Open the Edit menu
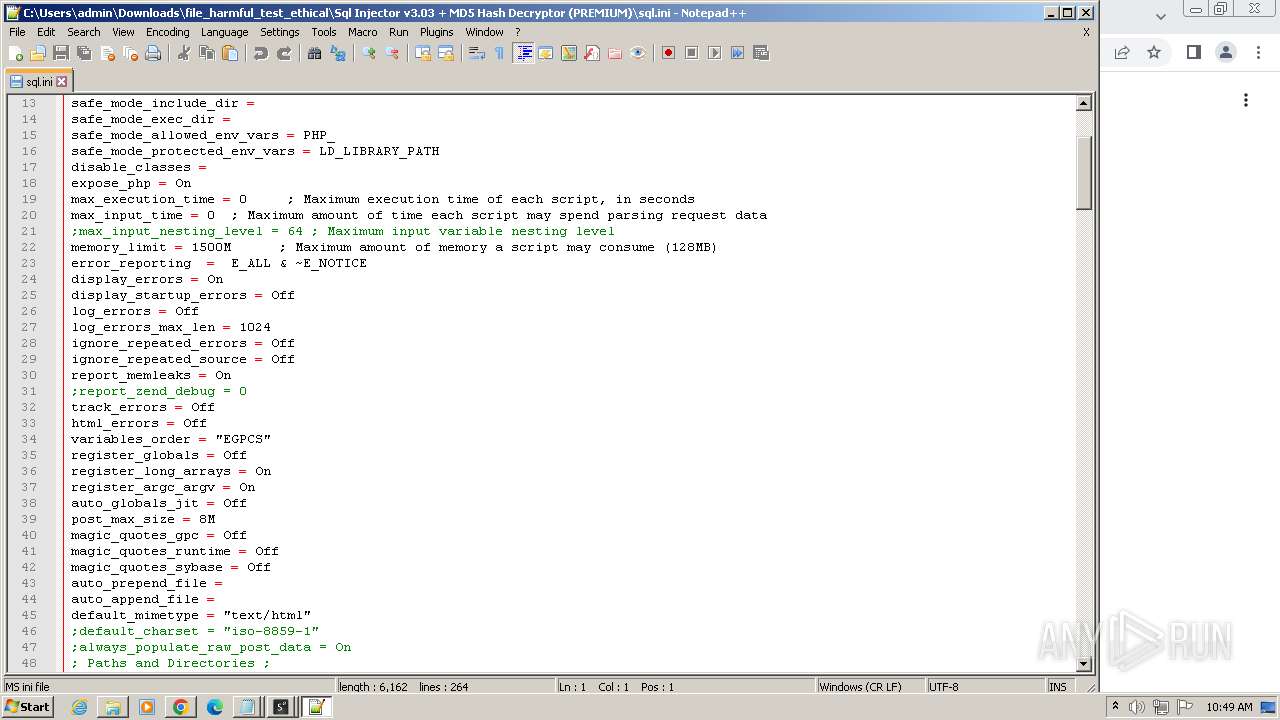Image resolution: width=1280 pixels, height=720 pixels. pos(46,32)
